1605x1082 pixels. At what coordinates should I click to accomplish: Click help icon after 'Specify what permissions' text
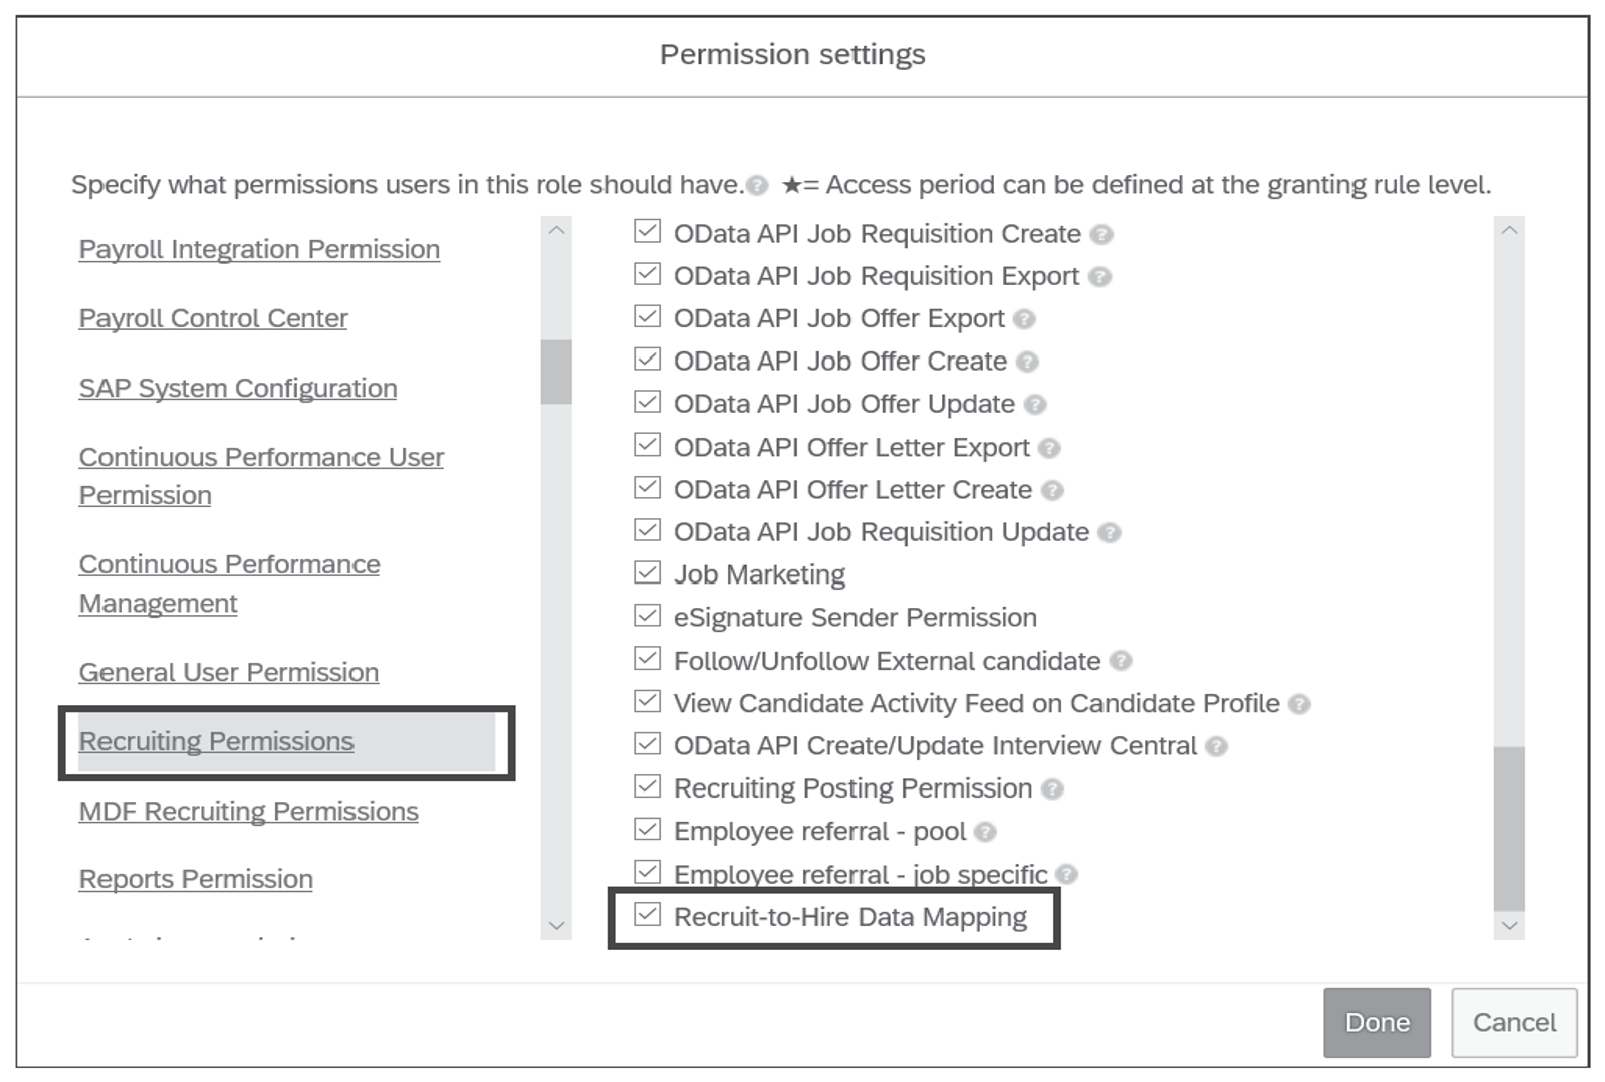(x=758, y=184)
